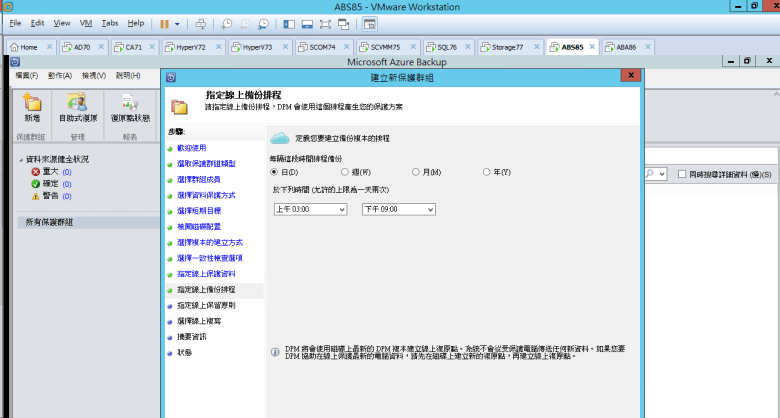This screenshot has width=780, height=418.
Task: Click the send Ctrl+Alt+Del toolbar icon
Action: tap(200, 24)
